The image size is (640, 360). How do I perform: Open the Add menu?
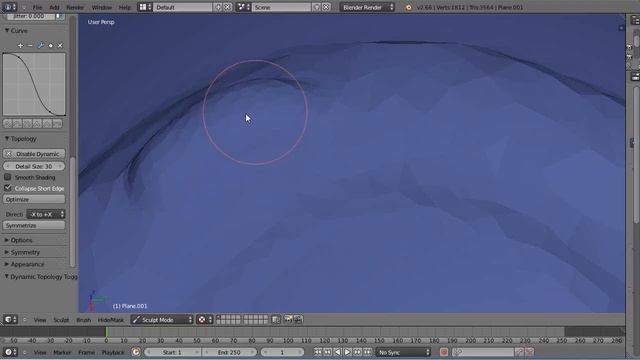pos(54,7)
